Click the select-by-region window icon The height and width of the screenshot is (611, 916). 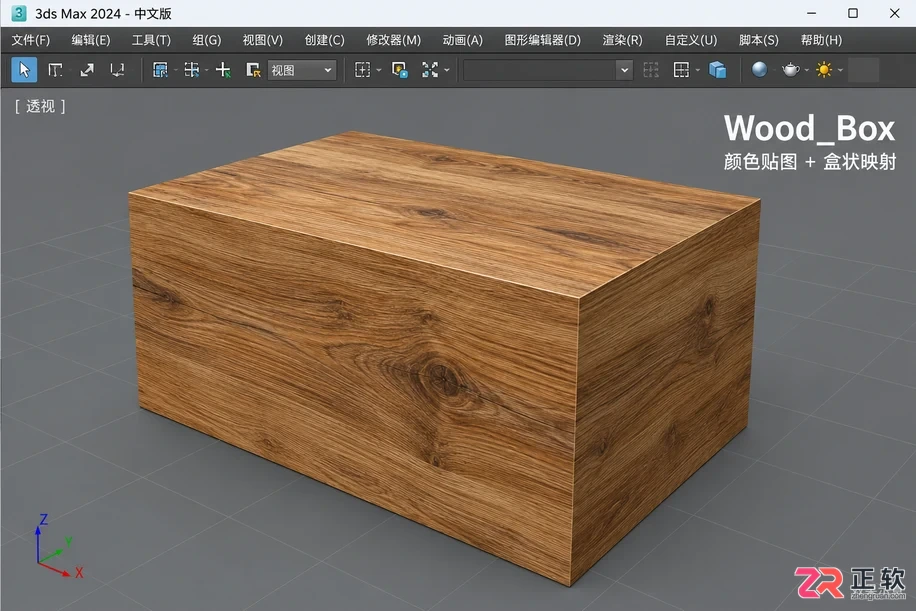point(160,70)
